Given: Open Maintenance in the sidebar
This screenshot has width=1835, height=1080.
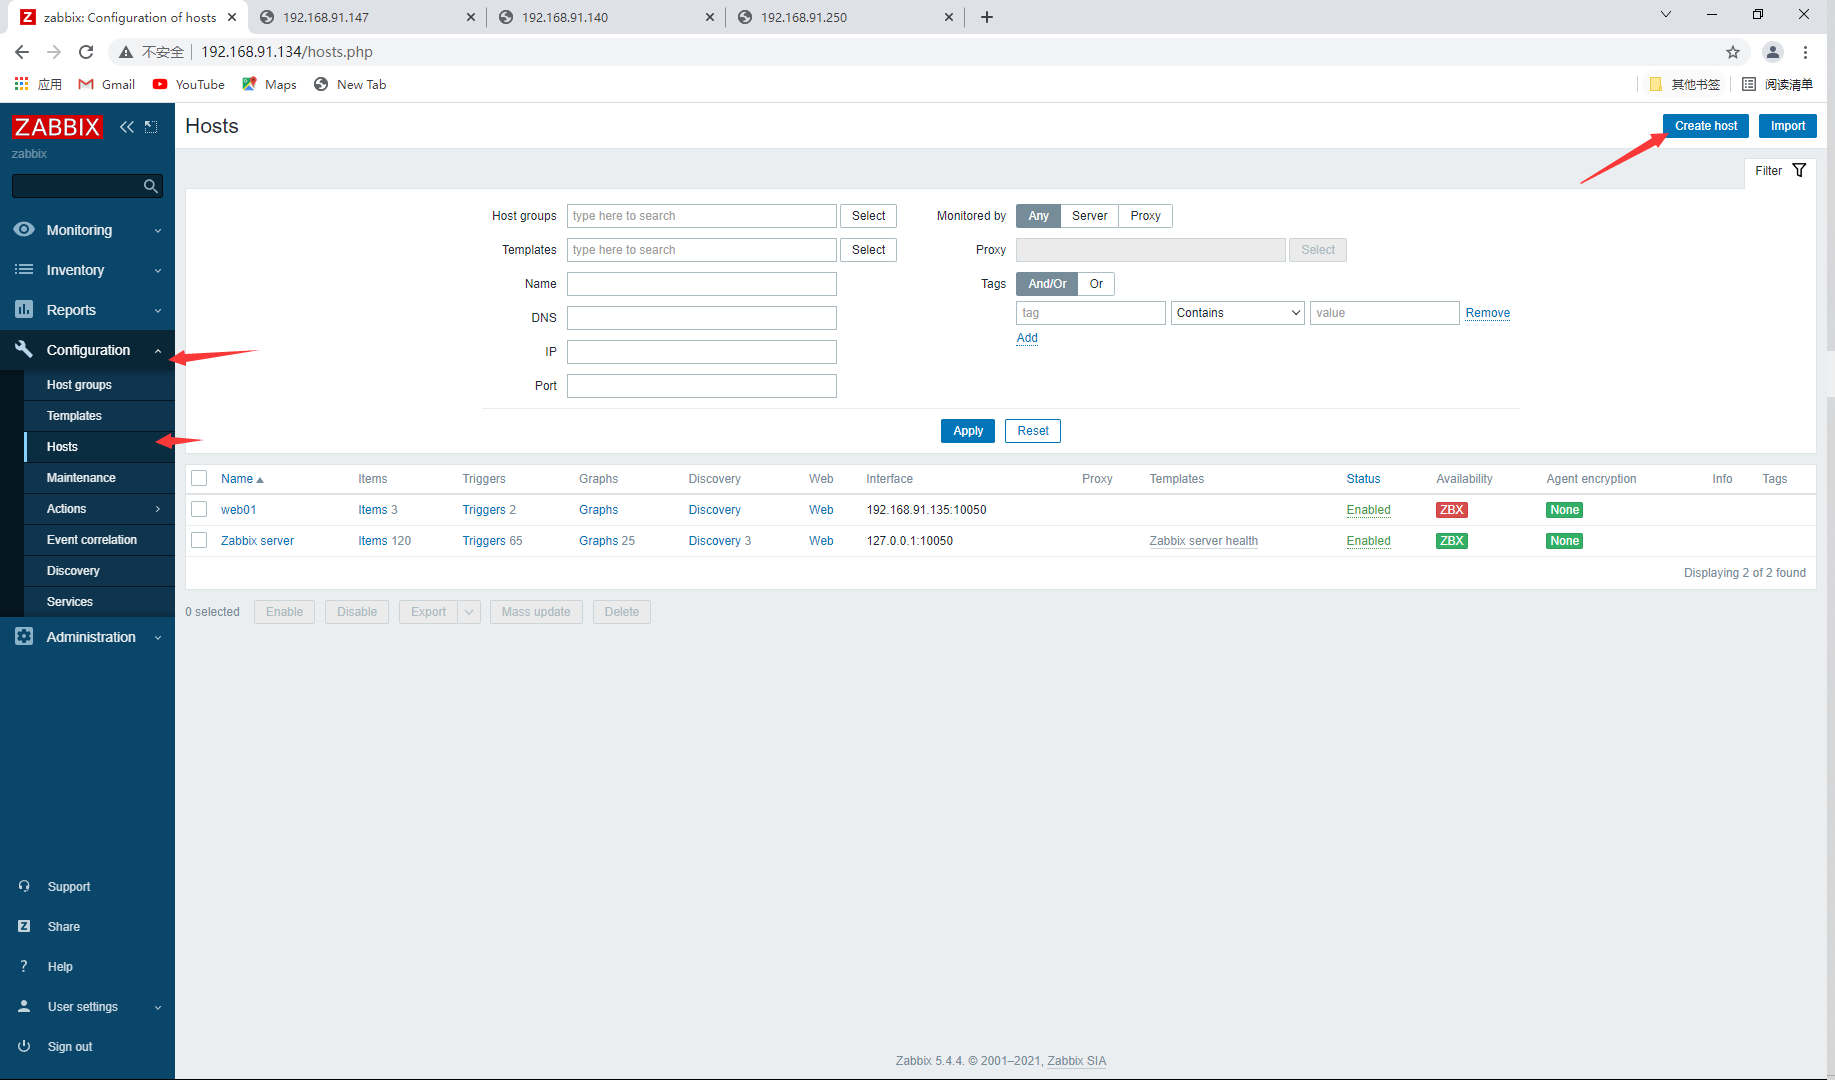Looking at the screenshot, I should [81, 478].
